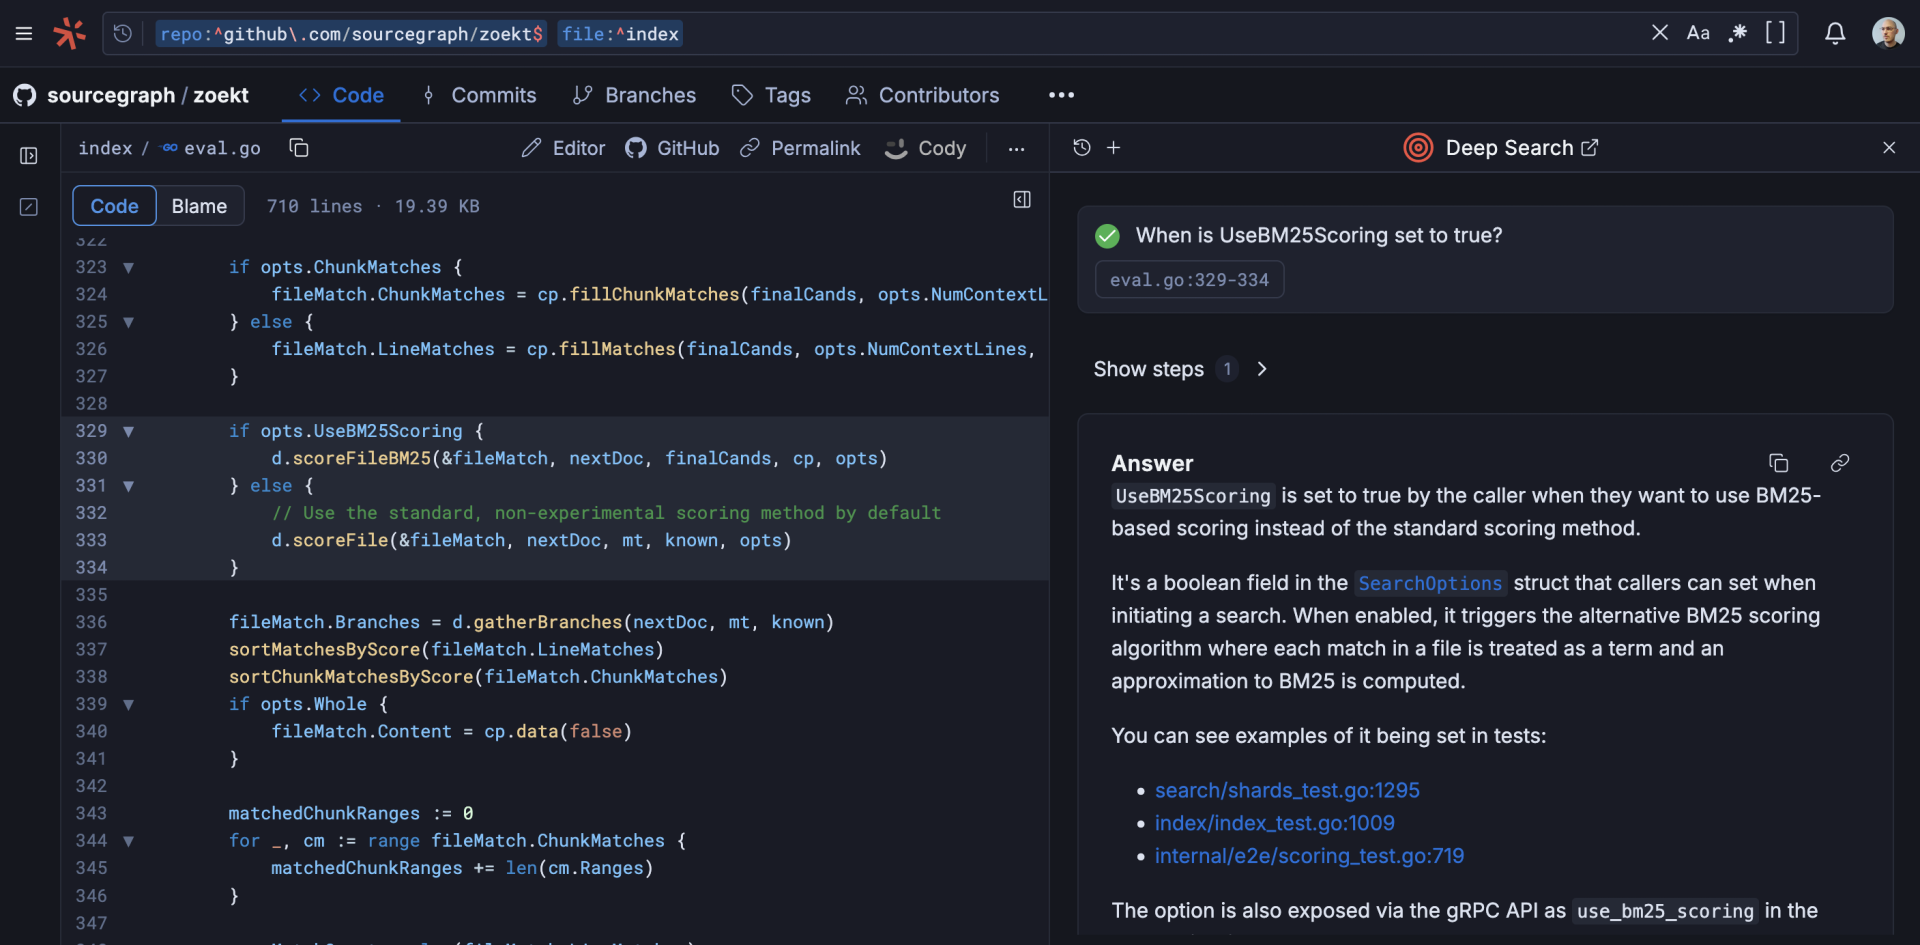
Task: Open the notifications bell
Action: pyautogui.click(x=1835, y=33)
